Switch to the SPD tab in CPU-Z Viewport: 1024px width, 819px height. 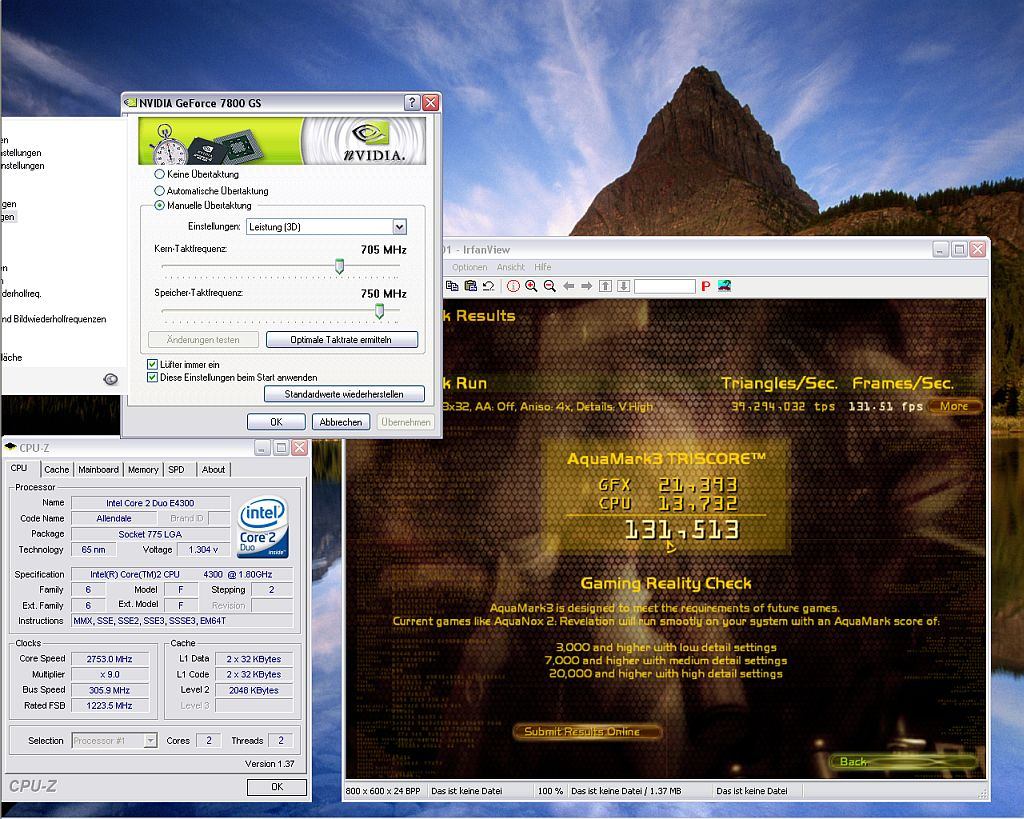pos(177,470)
